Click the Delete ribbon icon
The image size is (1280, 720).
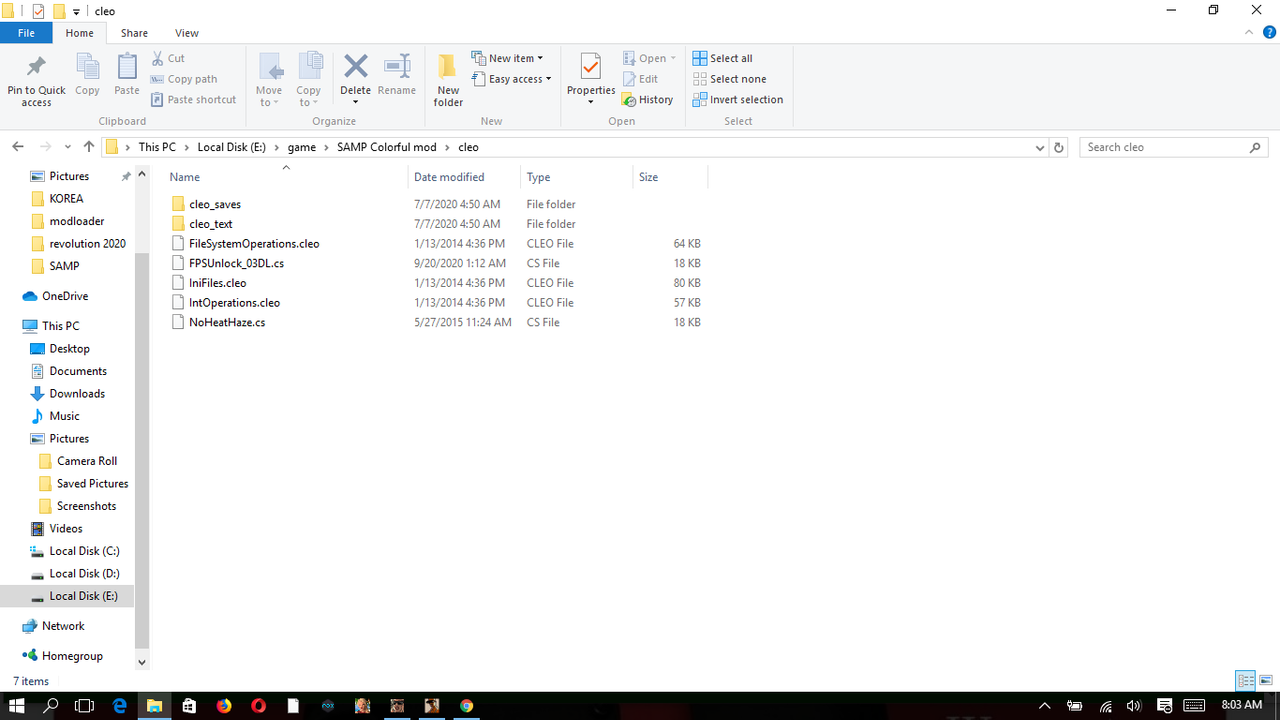click(x=355, y=81)
